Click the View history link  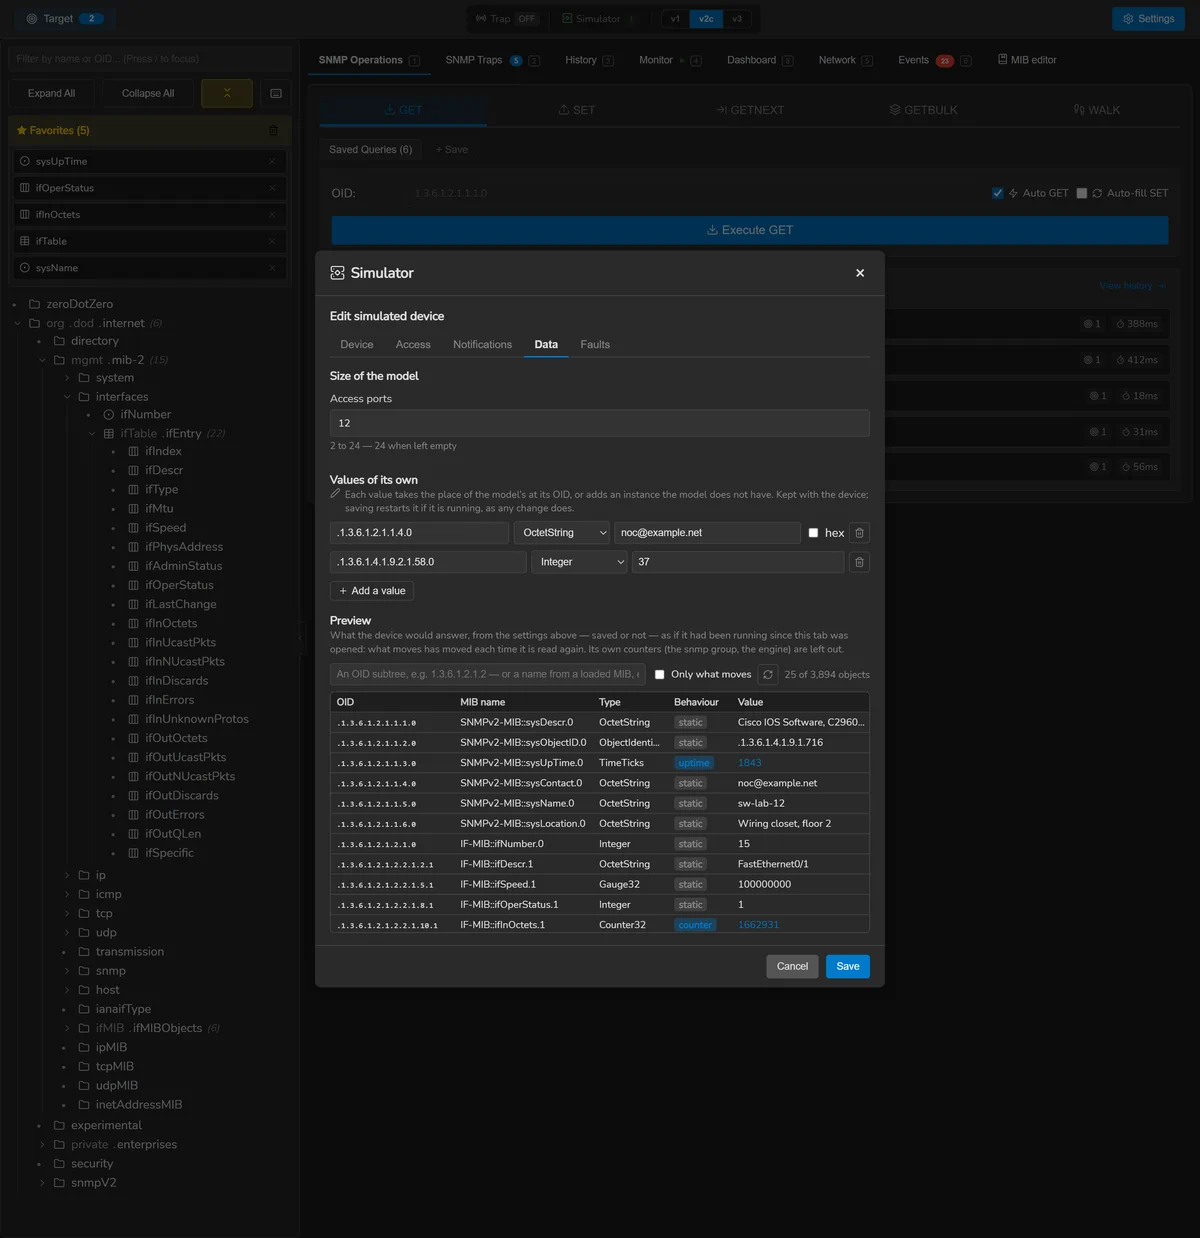pyautogui.click(x=1132, y=286)
